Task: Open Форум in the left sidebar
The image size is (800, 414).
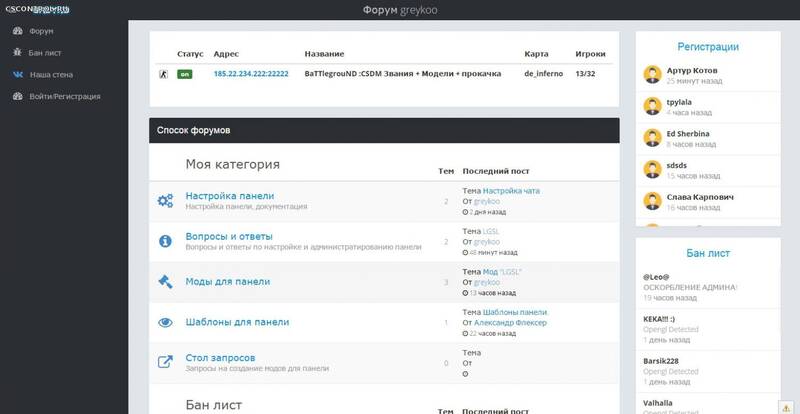Action: coord(42,30)
